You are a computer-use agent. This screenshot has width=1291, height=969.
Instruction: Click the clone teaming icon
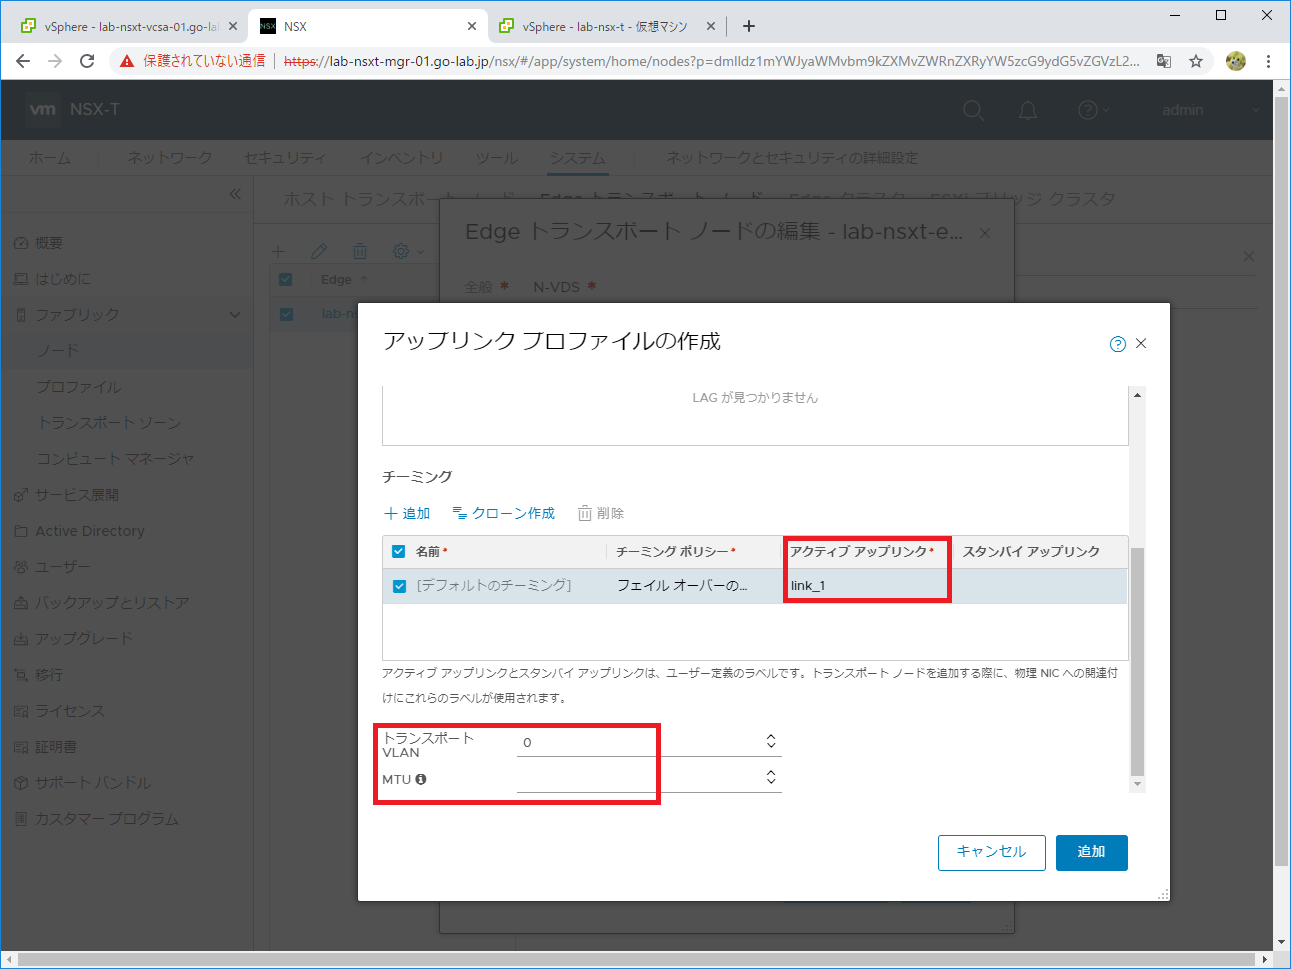pyautogui.click(x=460, y=513)
